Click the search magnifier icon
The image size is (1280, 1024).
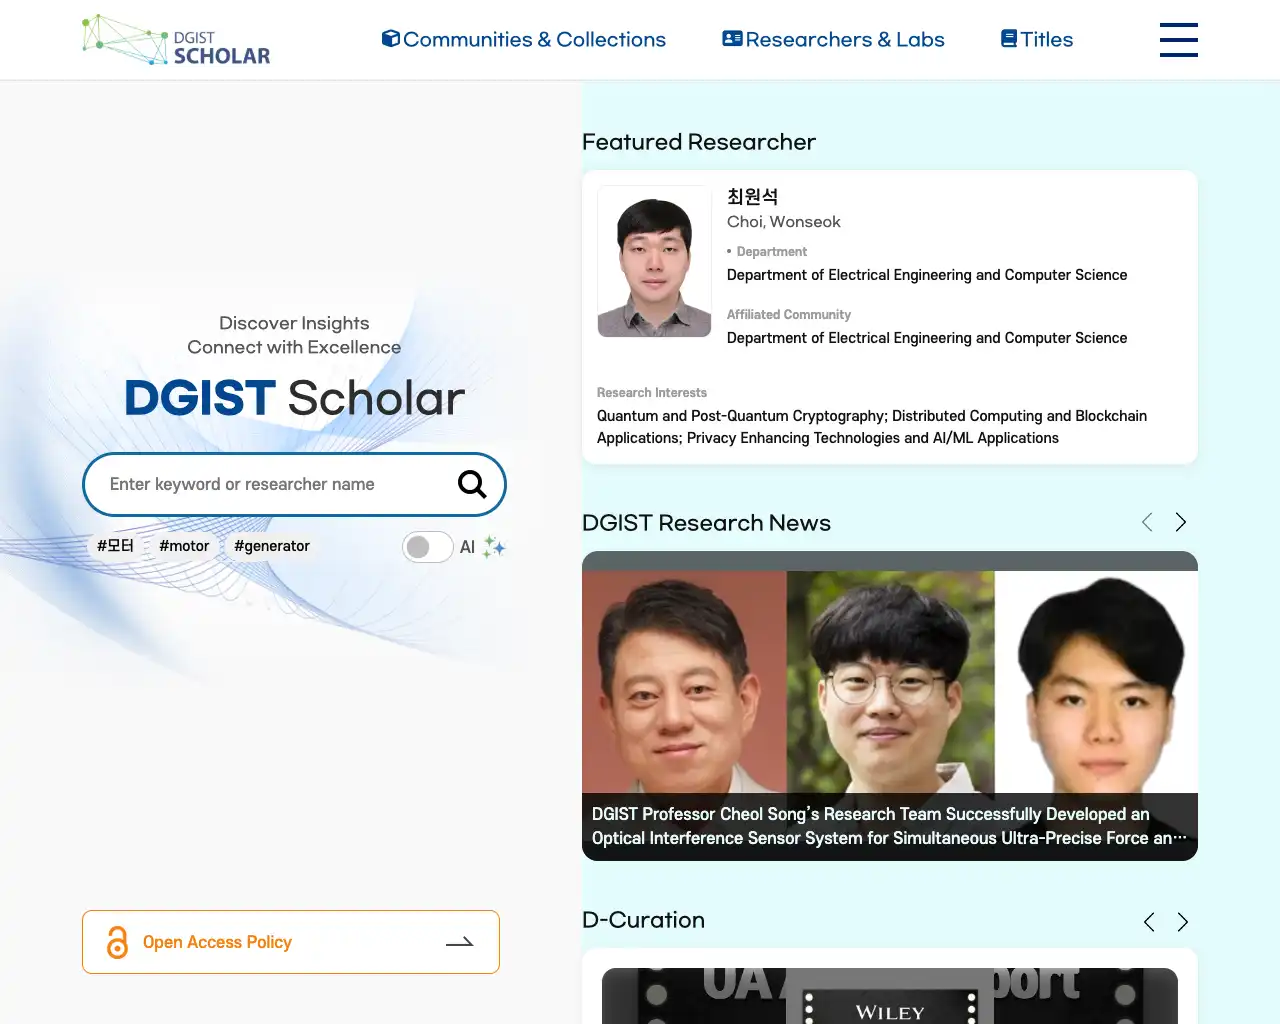[x=471, y=484]
